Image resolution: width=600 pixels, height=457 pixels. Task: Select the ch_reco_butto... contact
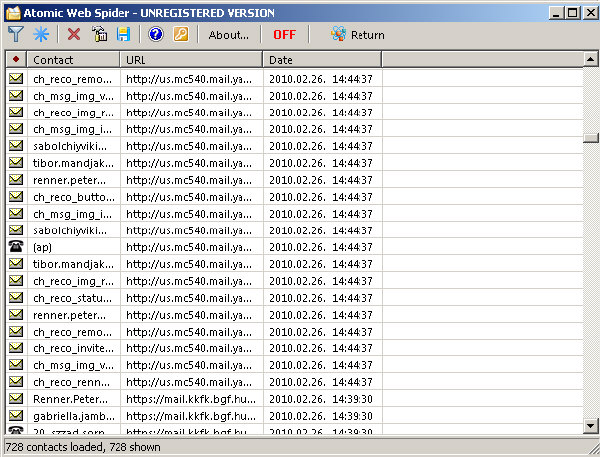coord(73,197)
